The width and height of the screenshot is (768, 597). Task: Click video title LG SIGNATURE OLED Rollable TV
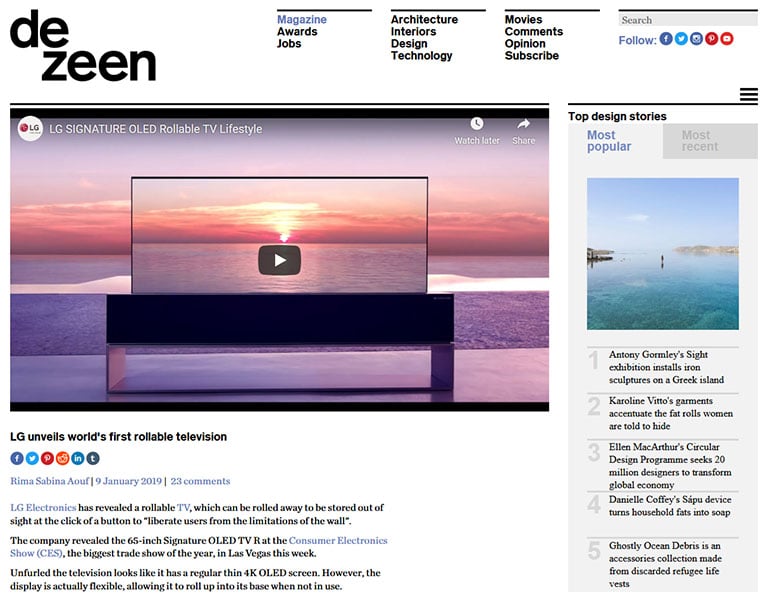155,129
